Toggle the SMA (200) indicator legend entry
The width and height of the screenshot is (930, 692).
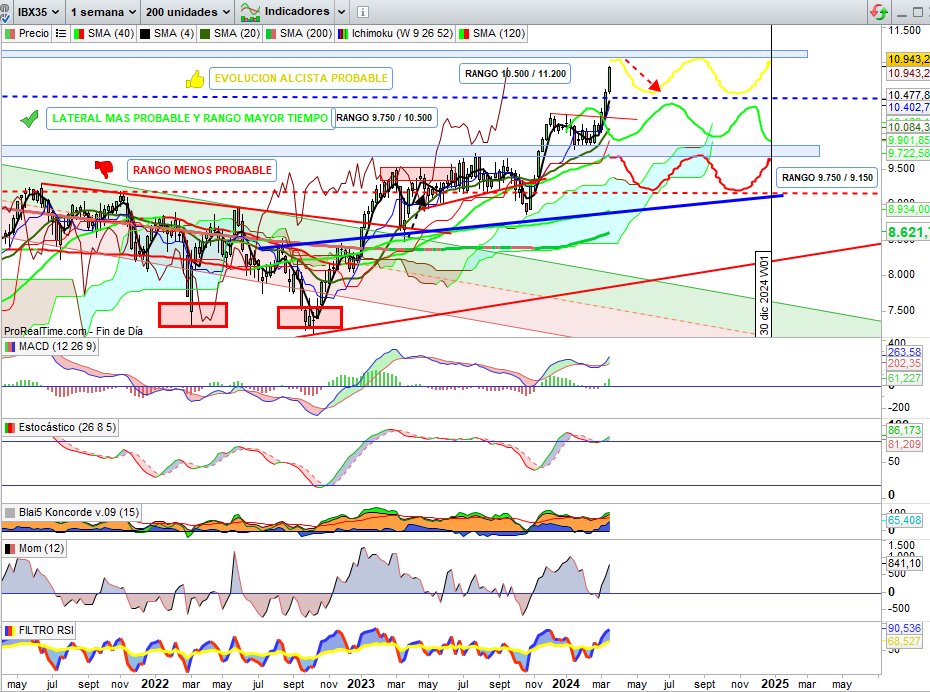pos(303,33)
